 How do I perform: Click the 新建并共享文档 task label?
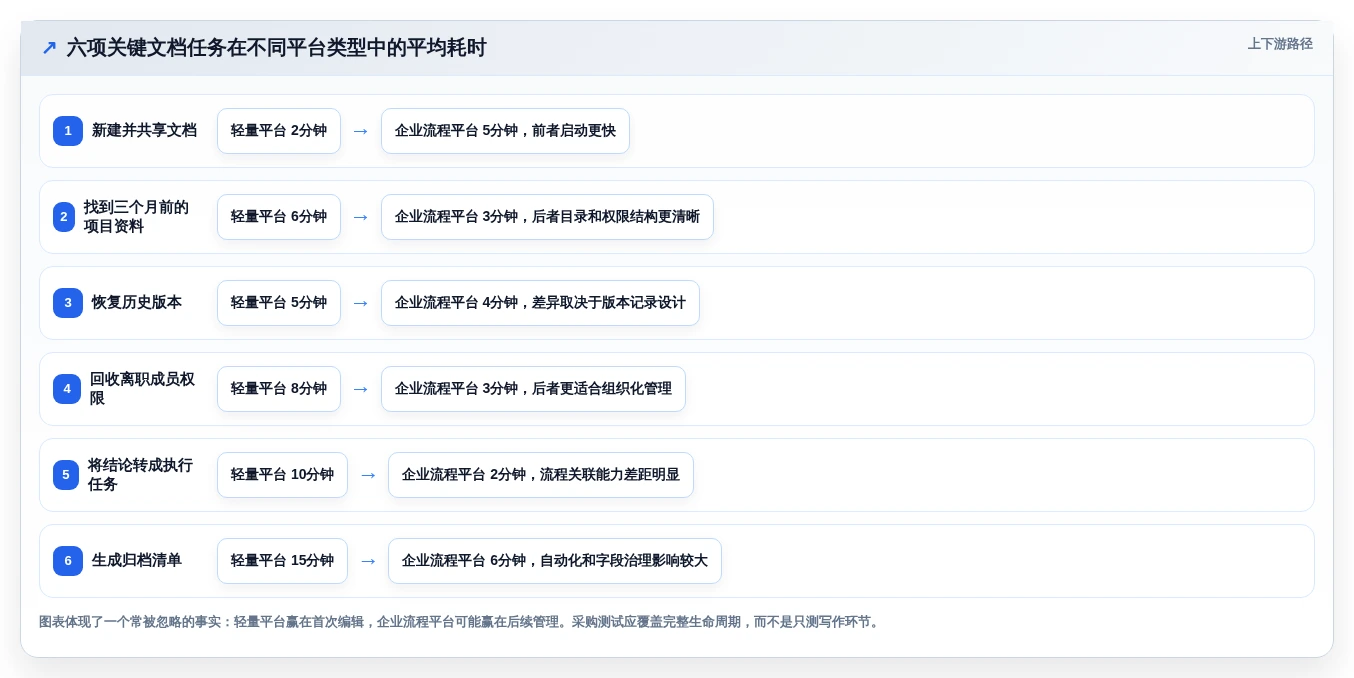coord(144,131)
